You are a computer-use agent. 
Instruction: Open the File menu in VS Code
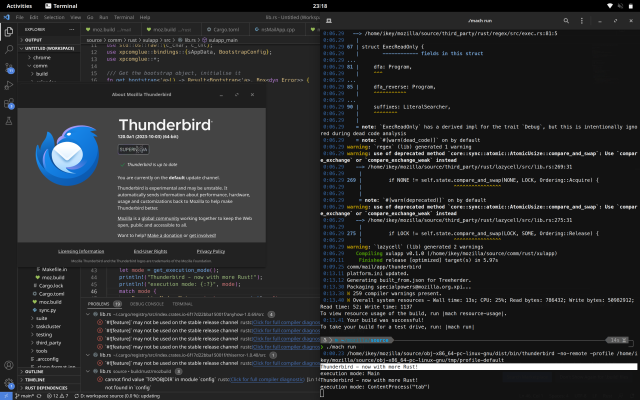(x=20, y=17)
